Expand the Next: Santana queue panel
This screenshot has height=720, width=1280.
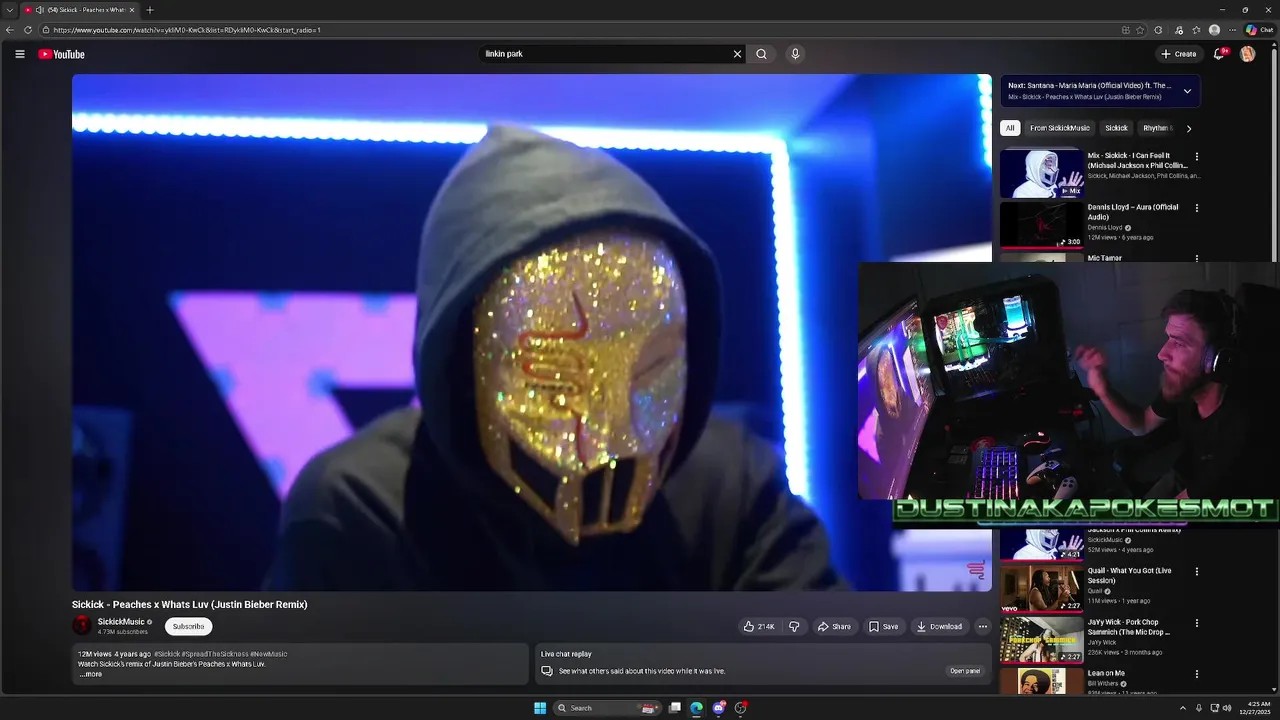[1187, 91]
